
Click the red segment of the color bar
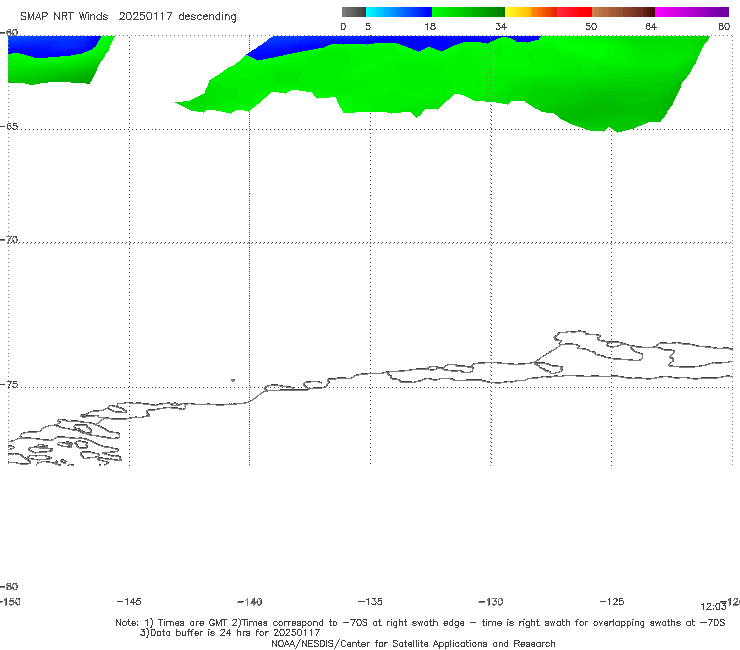coord(574,12)
